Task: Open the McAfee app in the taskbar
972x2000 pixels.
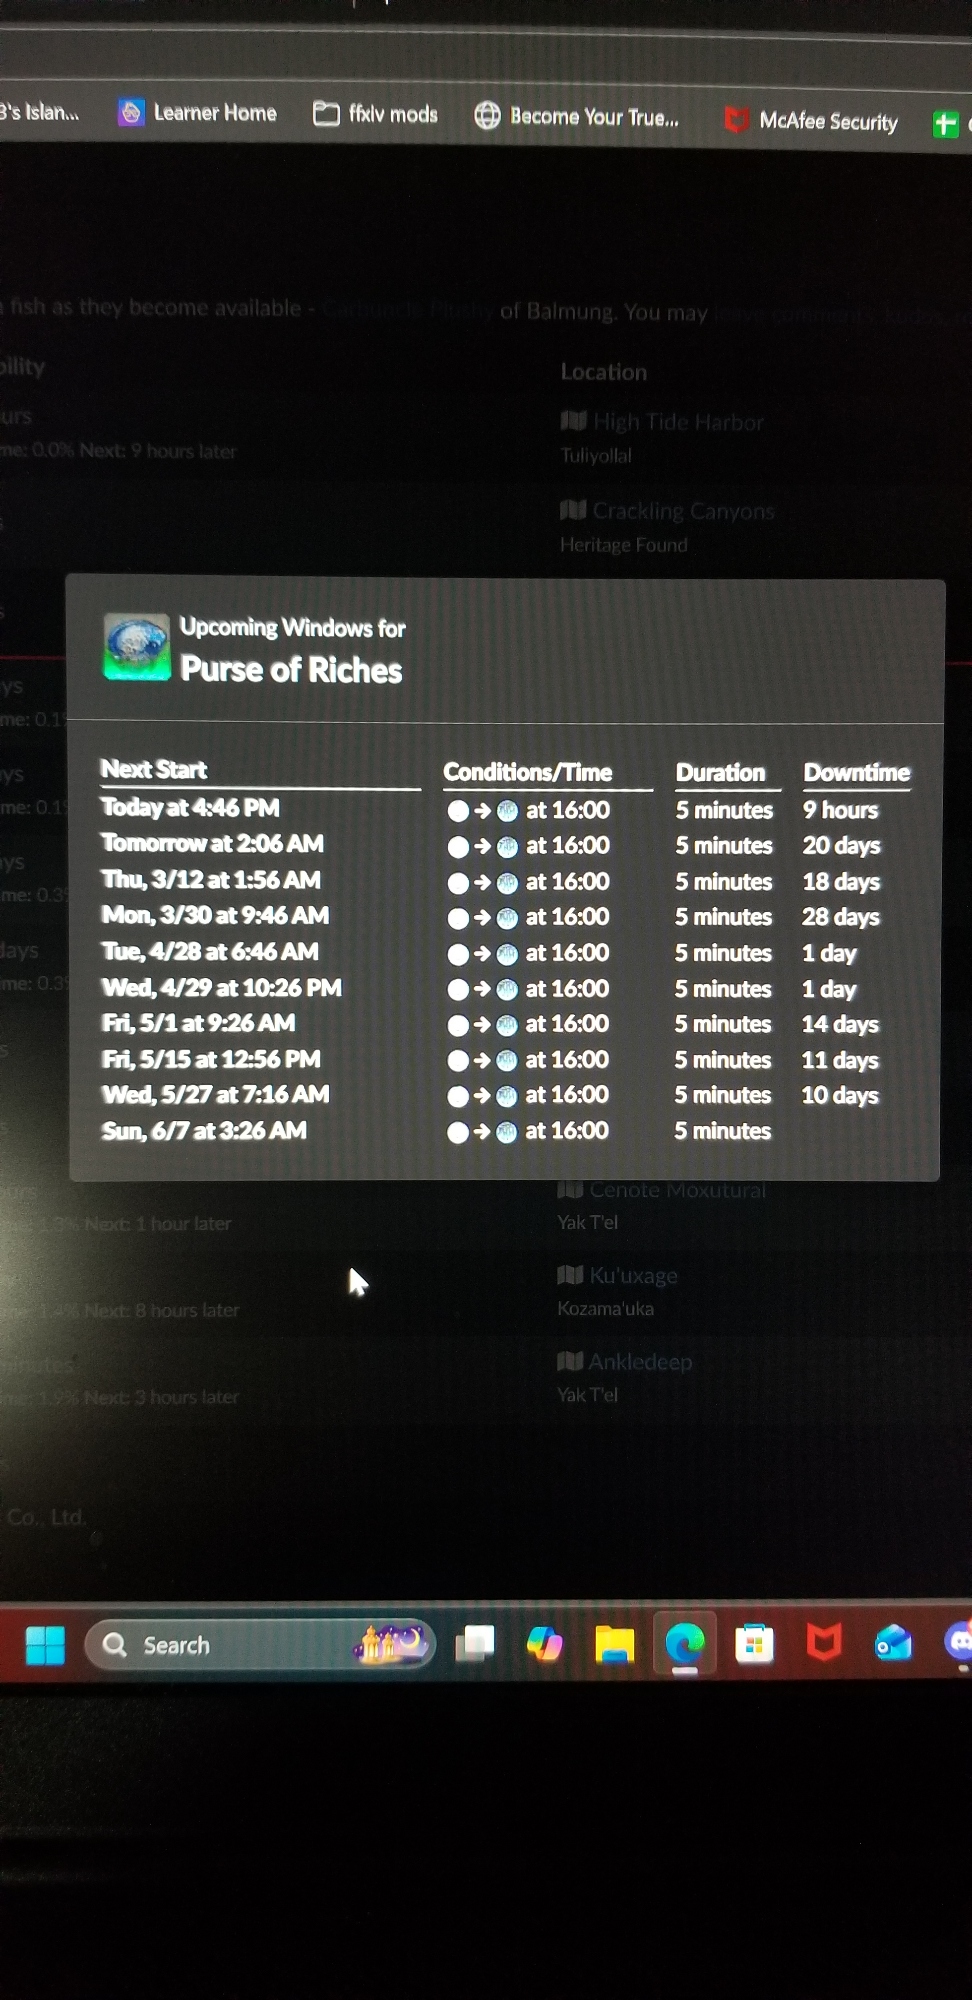Action: click(823, 1642)
